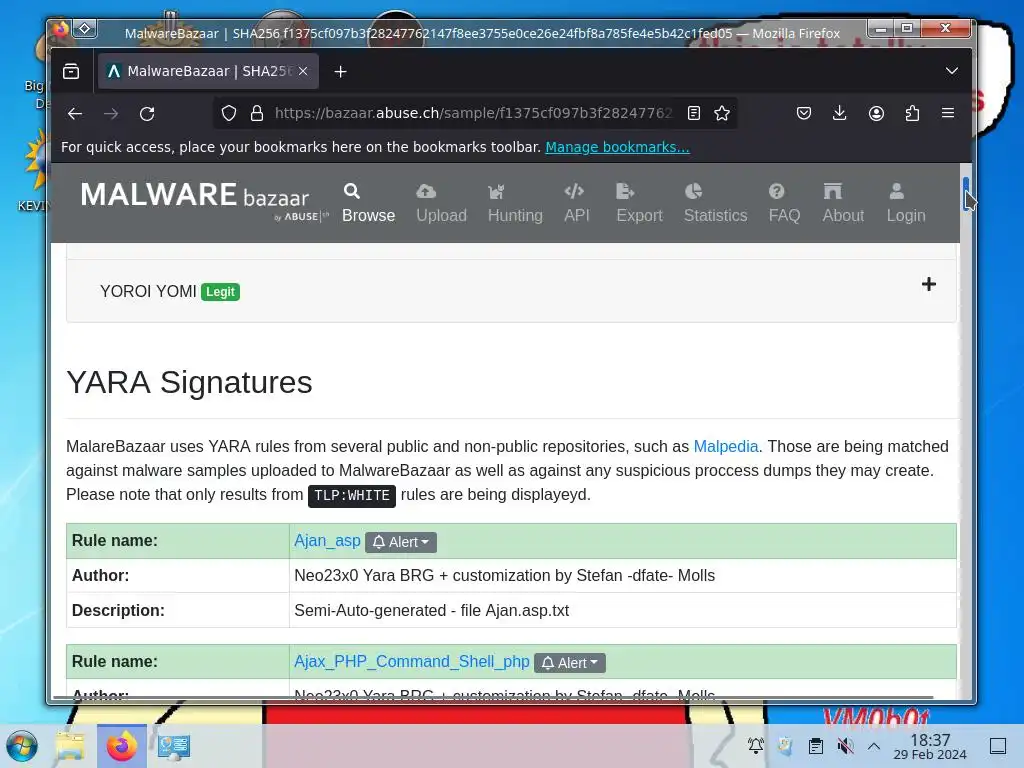Click the horizontal scrollbar at the window bottom
1024x768 pixels.
(x=493, y=697)
